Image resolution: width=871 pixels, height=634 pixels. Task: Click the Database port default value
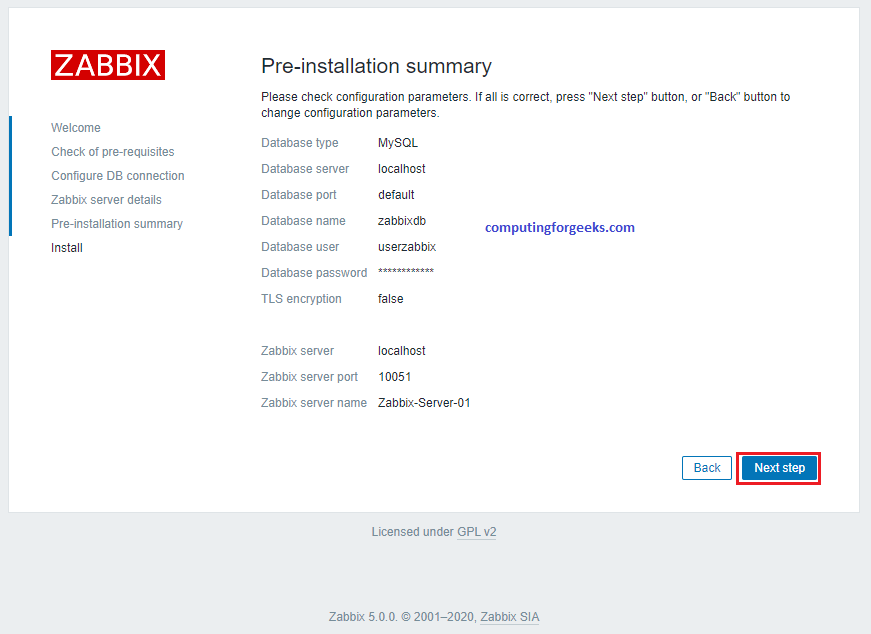point(396,195)
